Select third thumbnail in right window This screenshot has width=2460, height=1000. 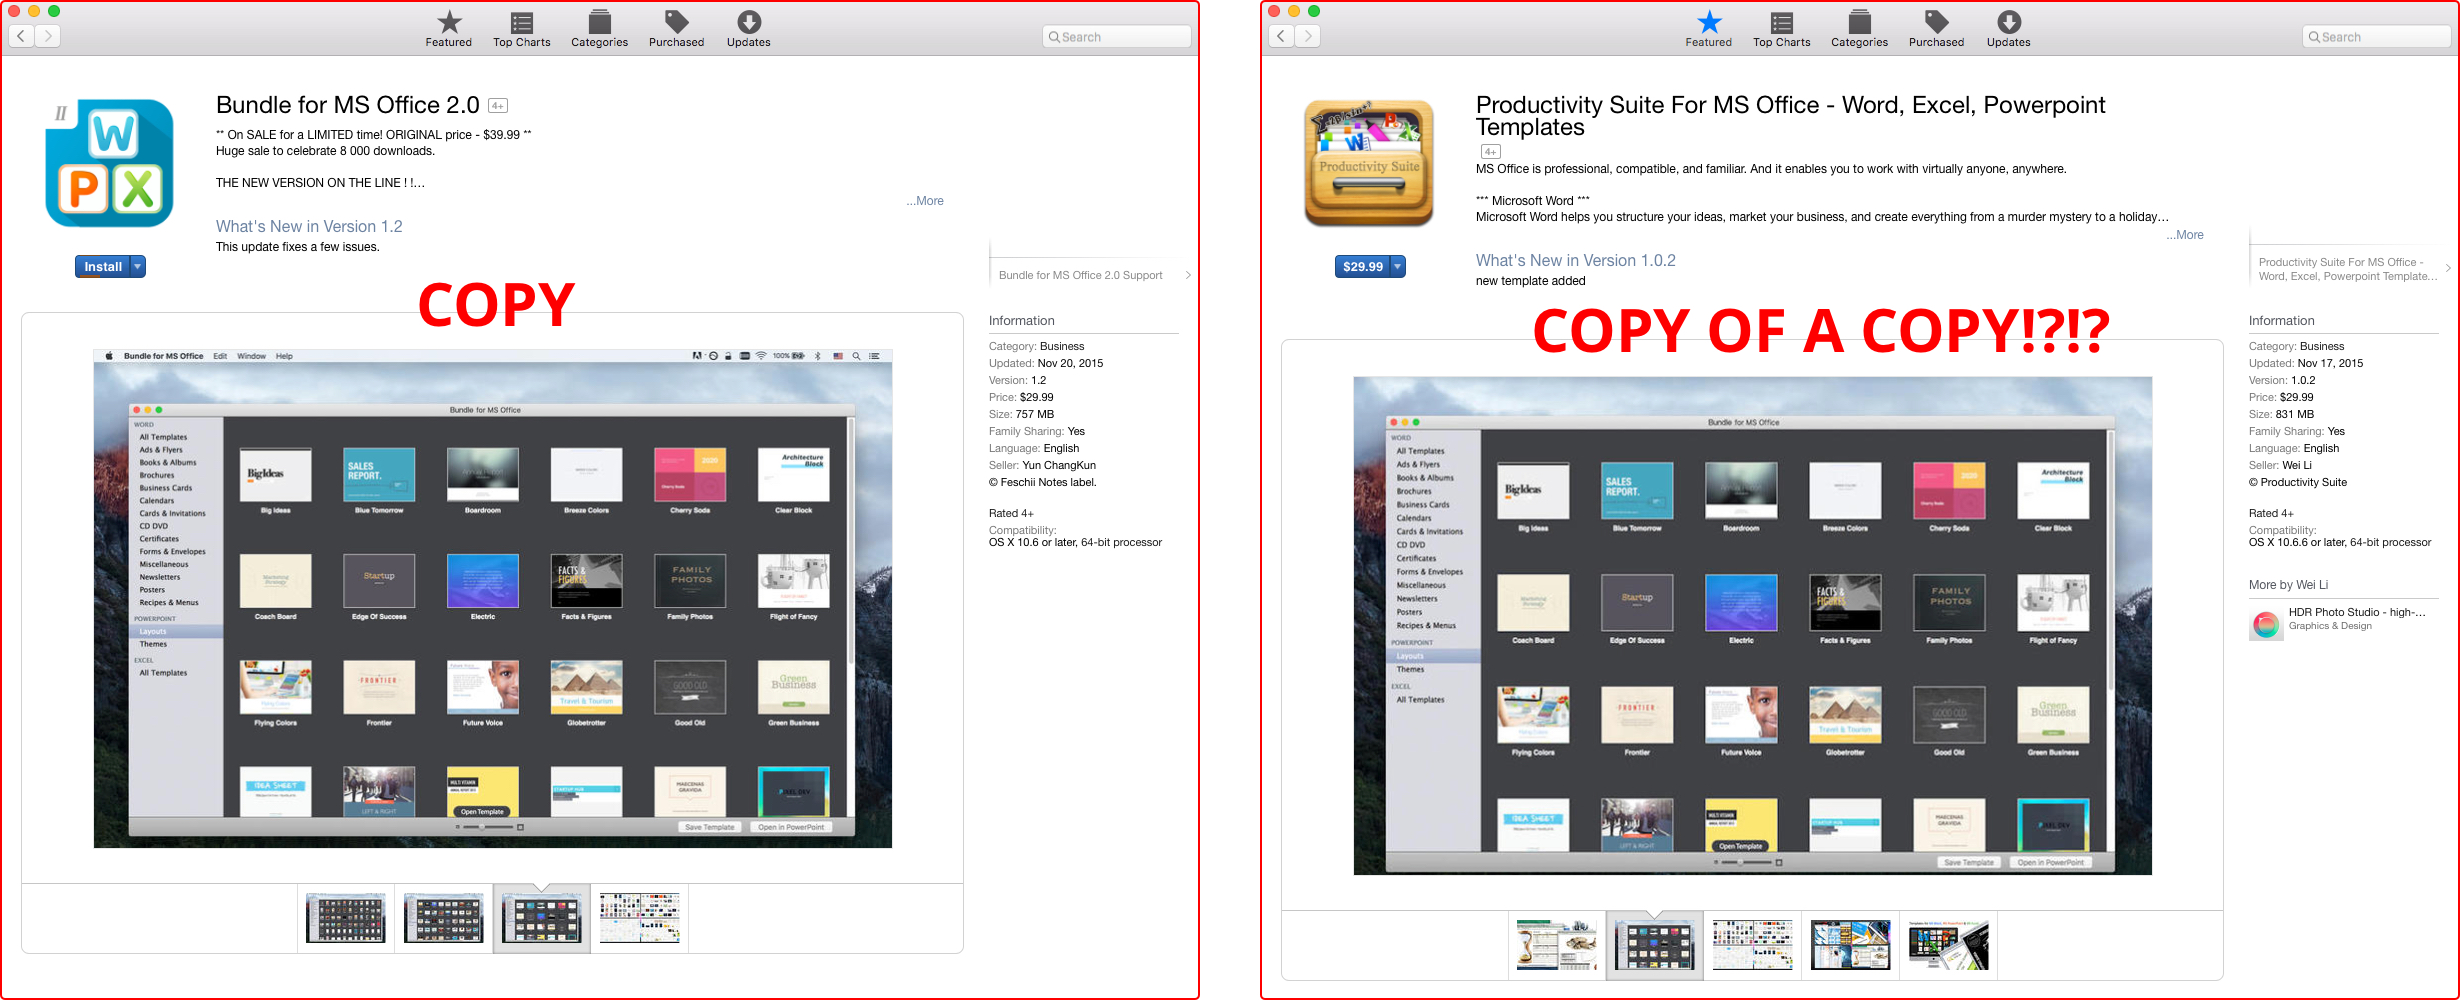1753,945
